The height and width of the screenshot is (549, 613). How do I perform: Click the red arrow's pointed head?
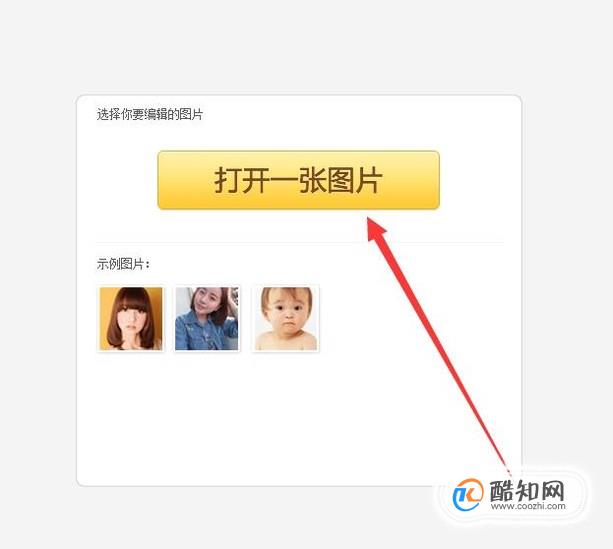(x=375, y=228)
